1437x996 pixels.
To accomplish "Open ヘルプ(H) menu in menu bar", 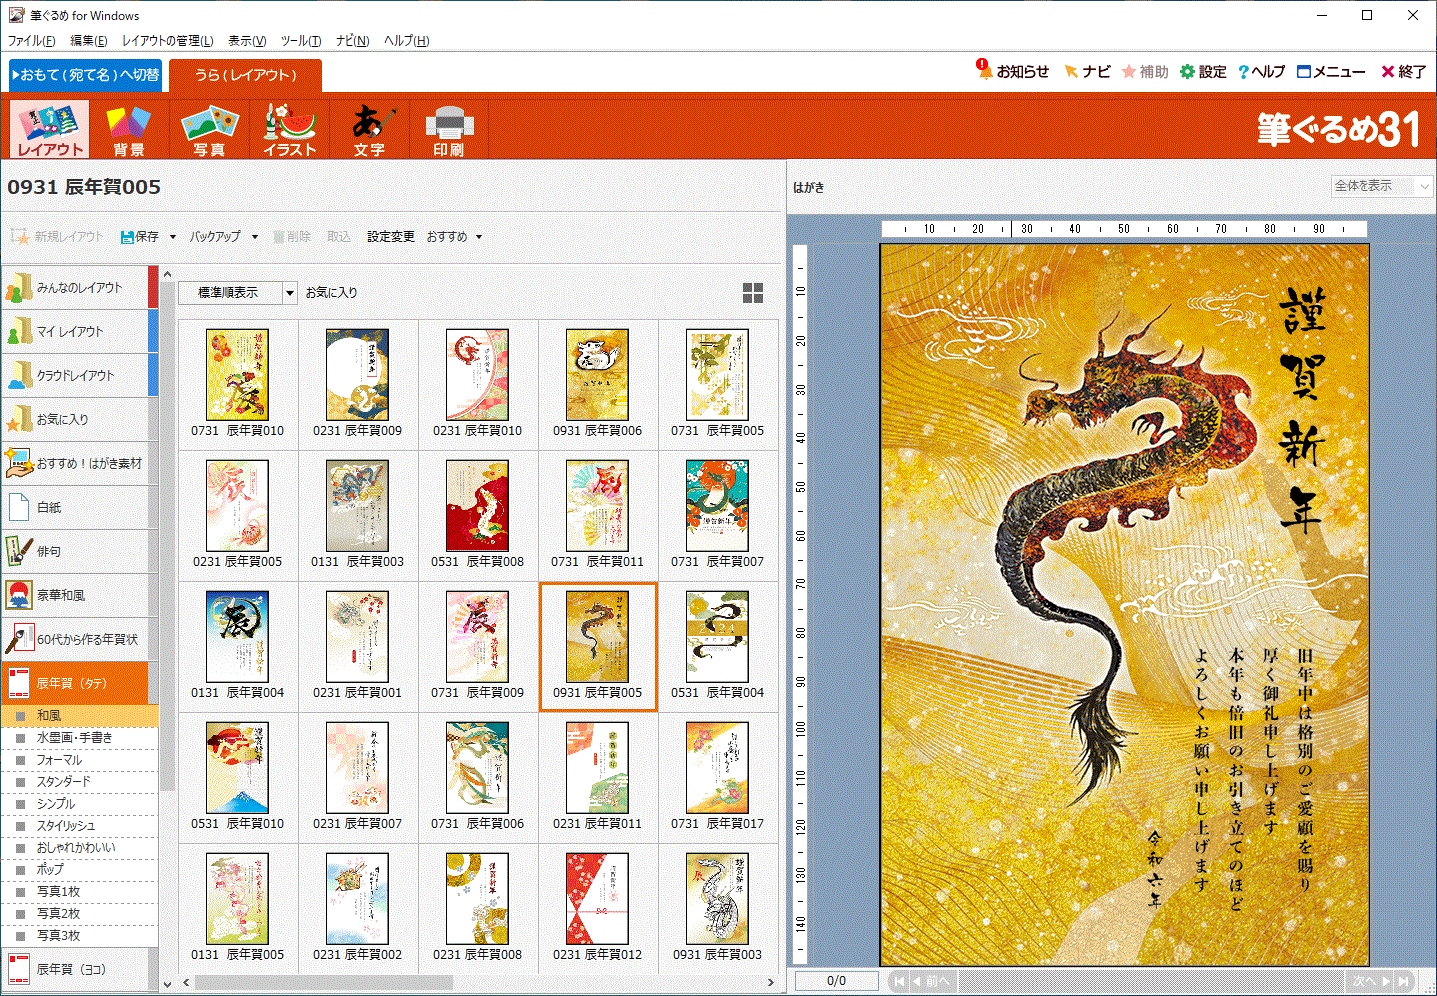I will click(x=406, y=41).
